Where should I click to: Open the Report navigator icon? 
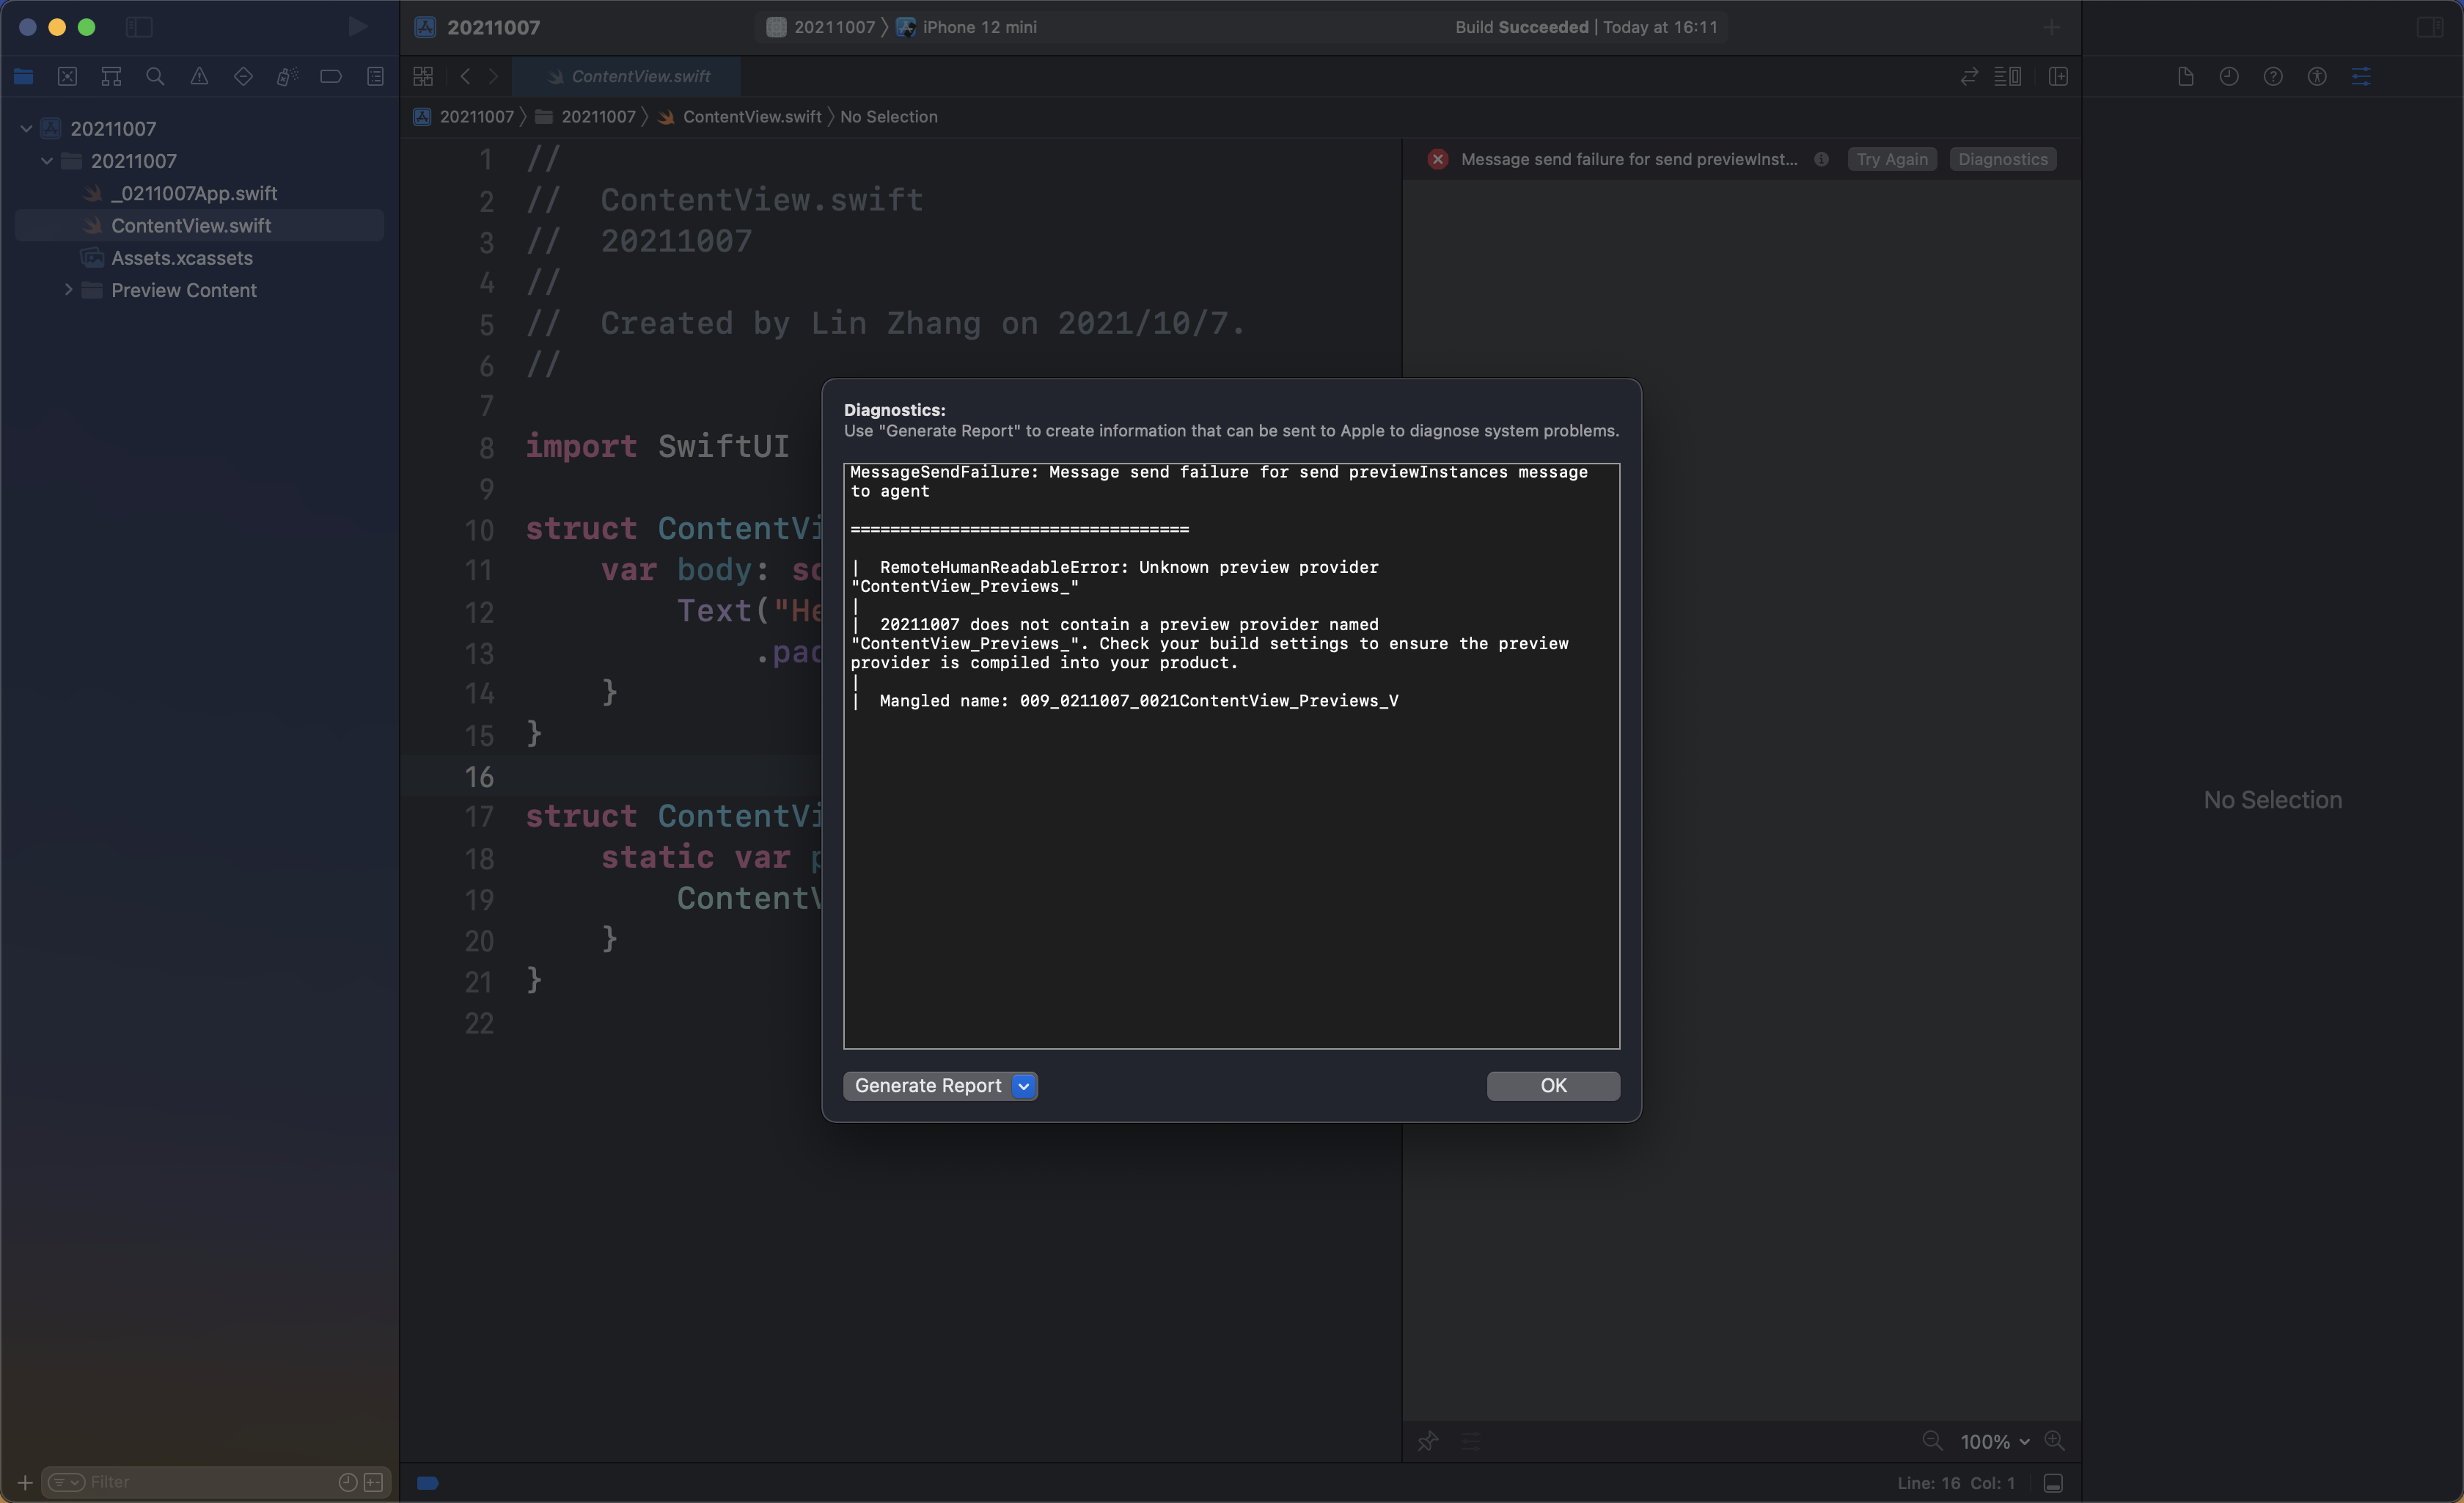coord(375,77)
